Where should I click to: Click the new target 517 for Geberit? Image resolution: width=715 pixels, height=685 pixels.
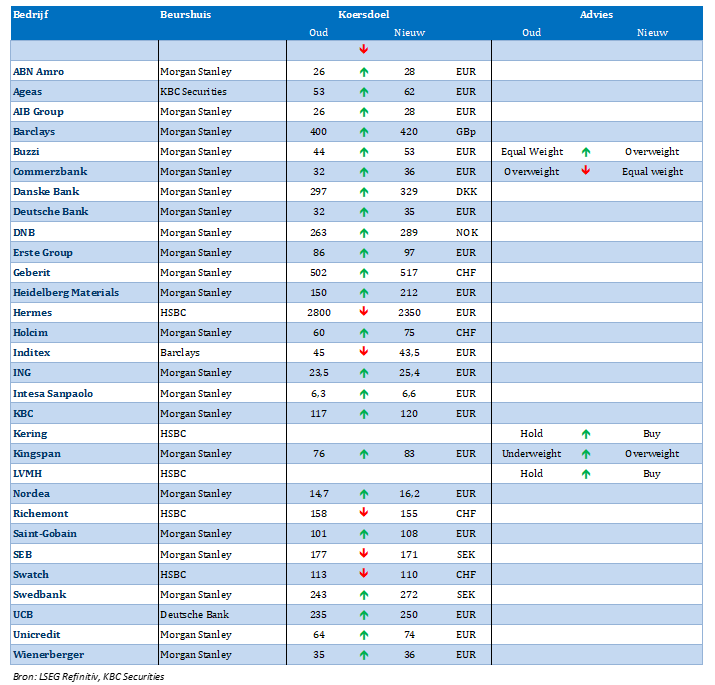[409, 273]
